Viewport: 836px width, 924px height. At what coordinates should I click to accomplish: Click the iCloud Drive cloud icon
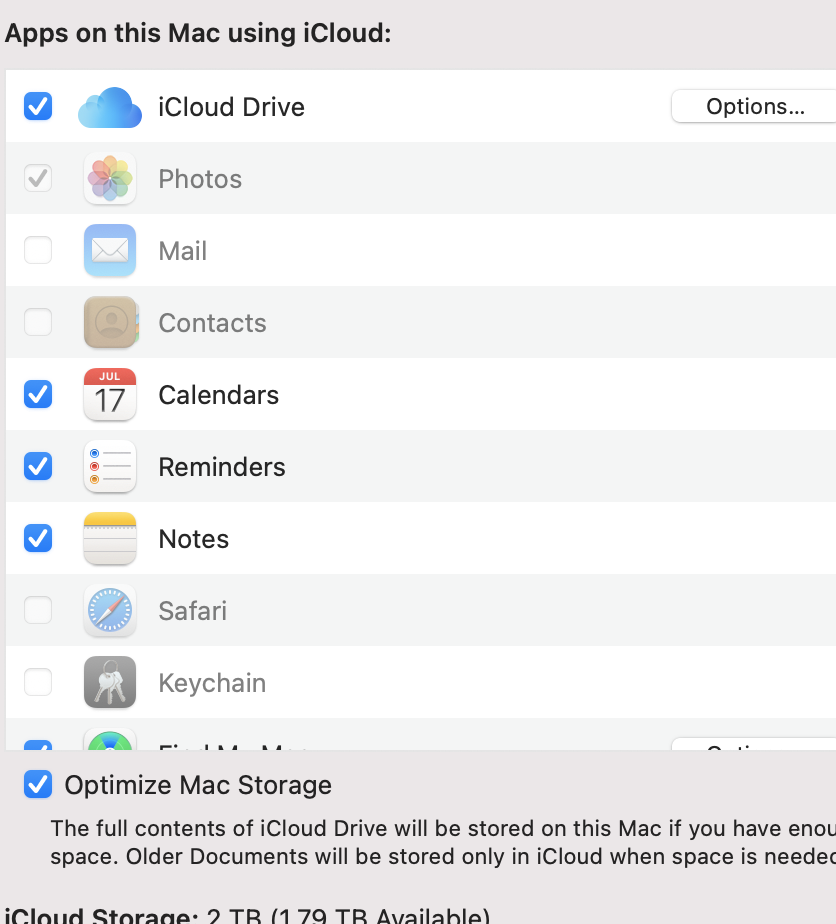pos(110,107)
